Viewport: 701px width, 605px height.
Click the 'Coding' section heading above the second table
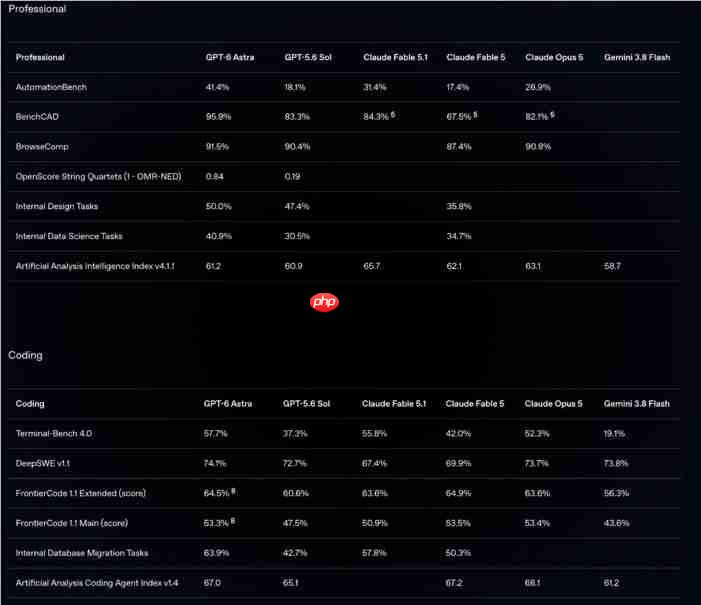click(25, 355)
